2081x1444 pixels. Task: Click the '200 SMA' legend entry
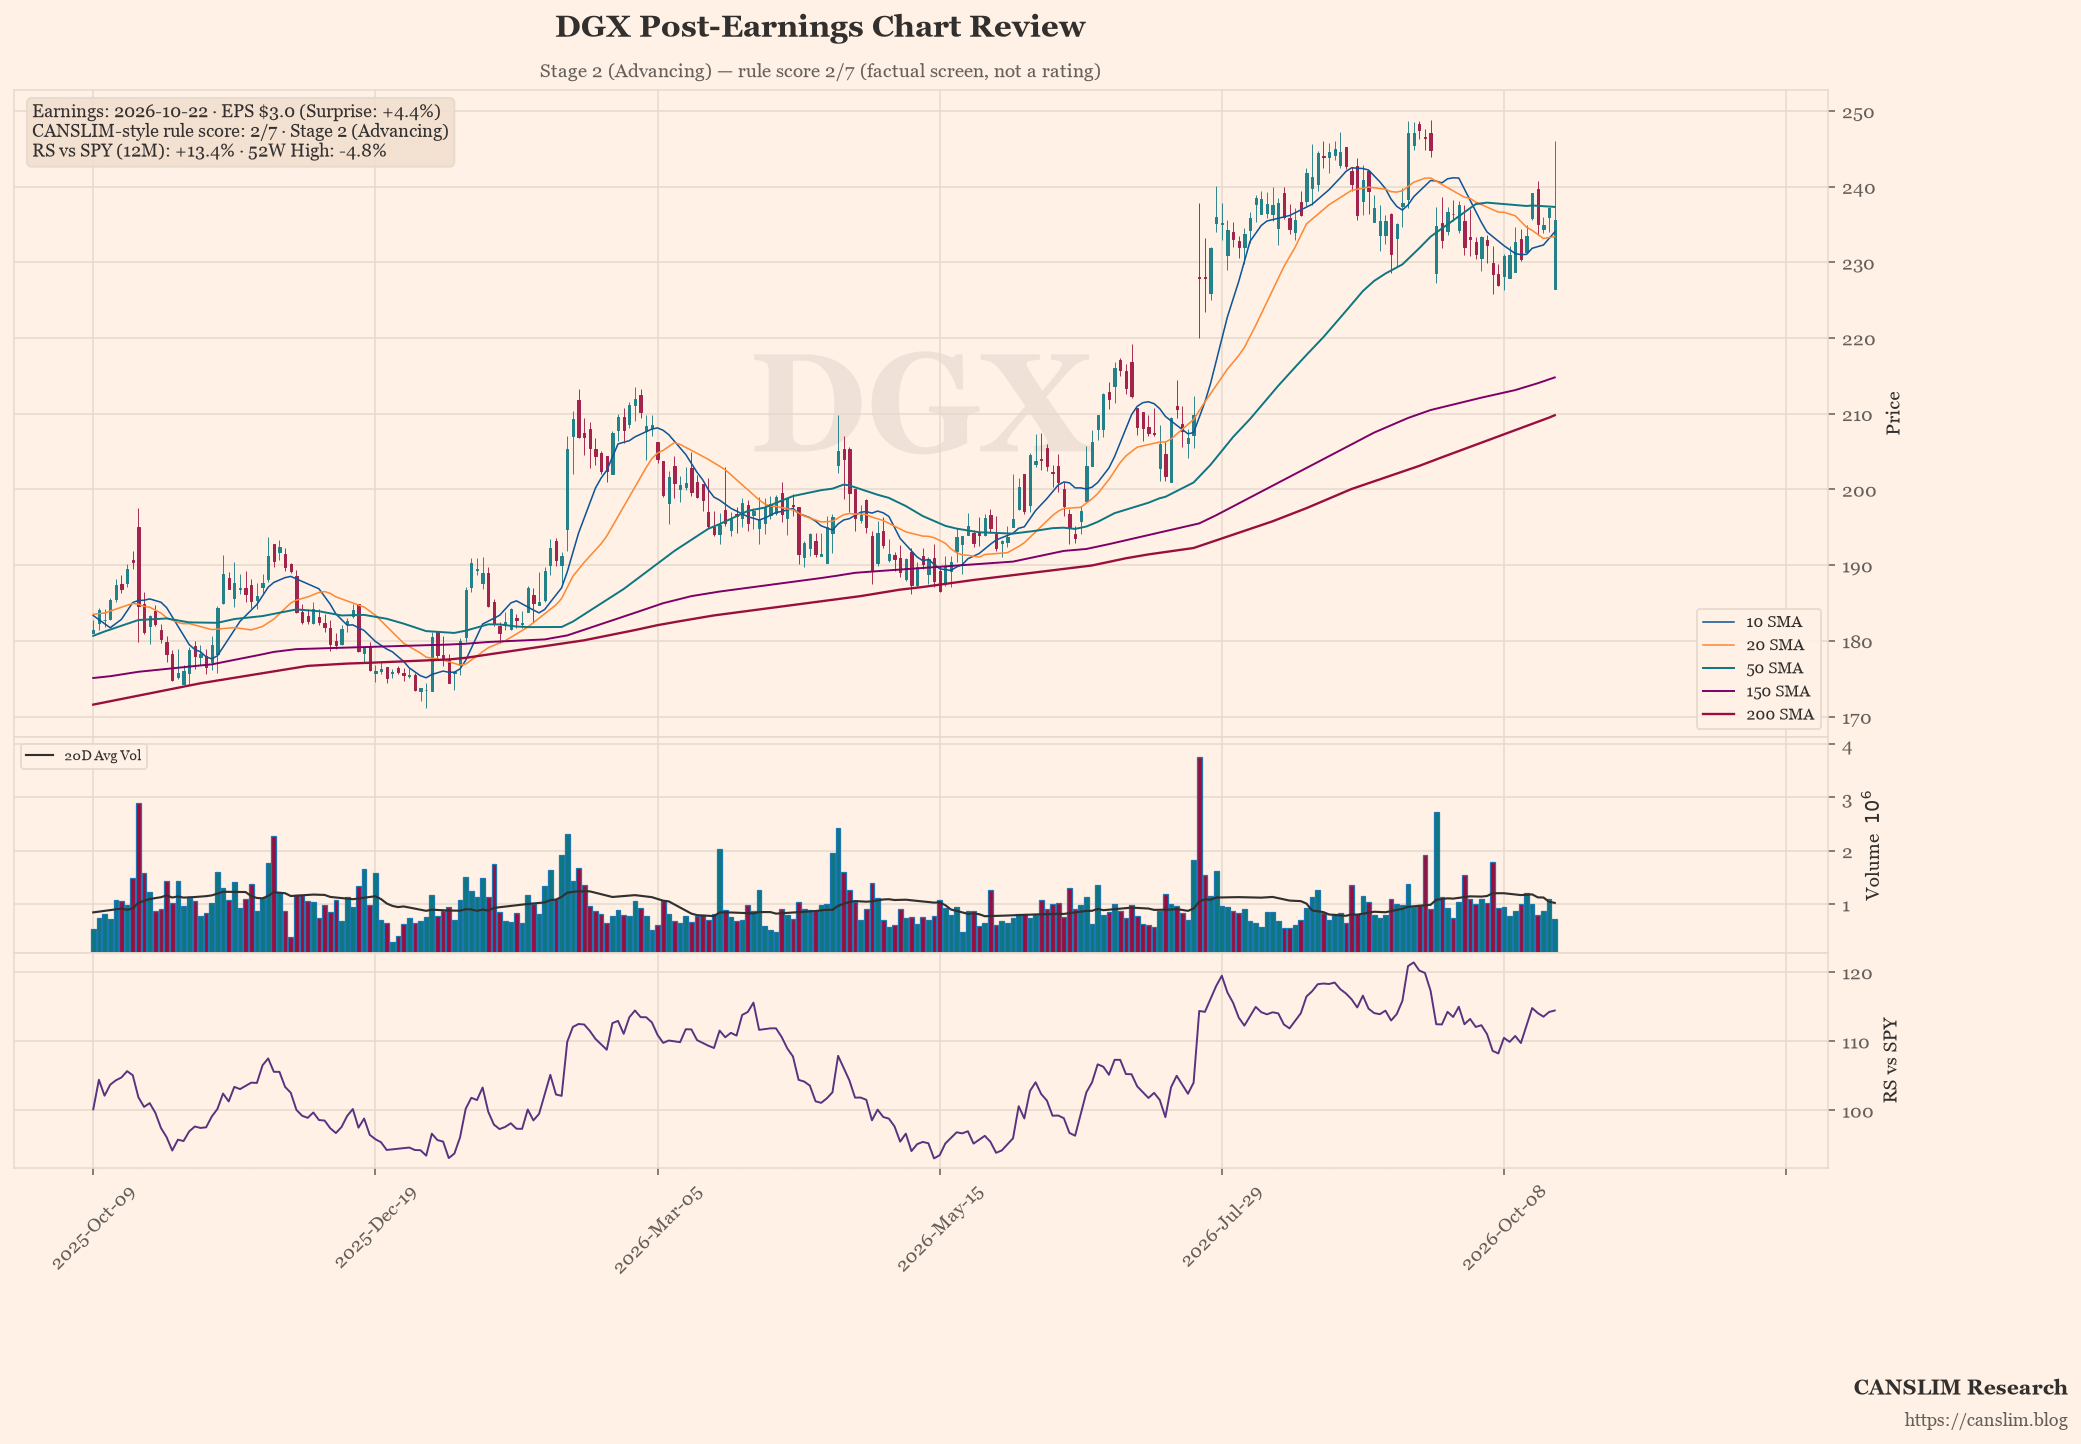(x=1760, y=714)
